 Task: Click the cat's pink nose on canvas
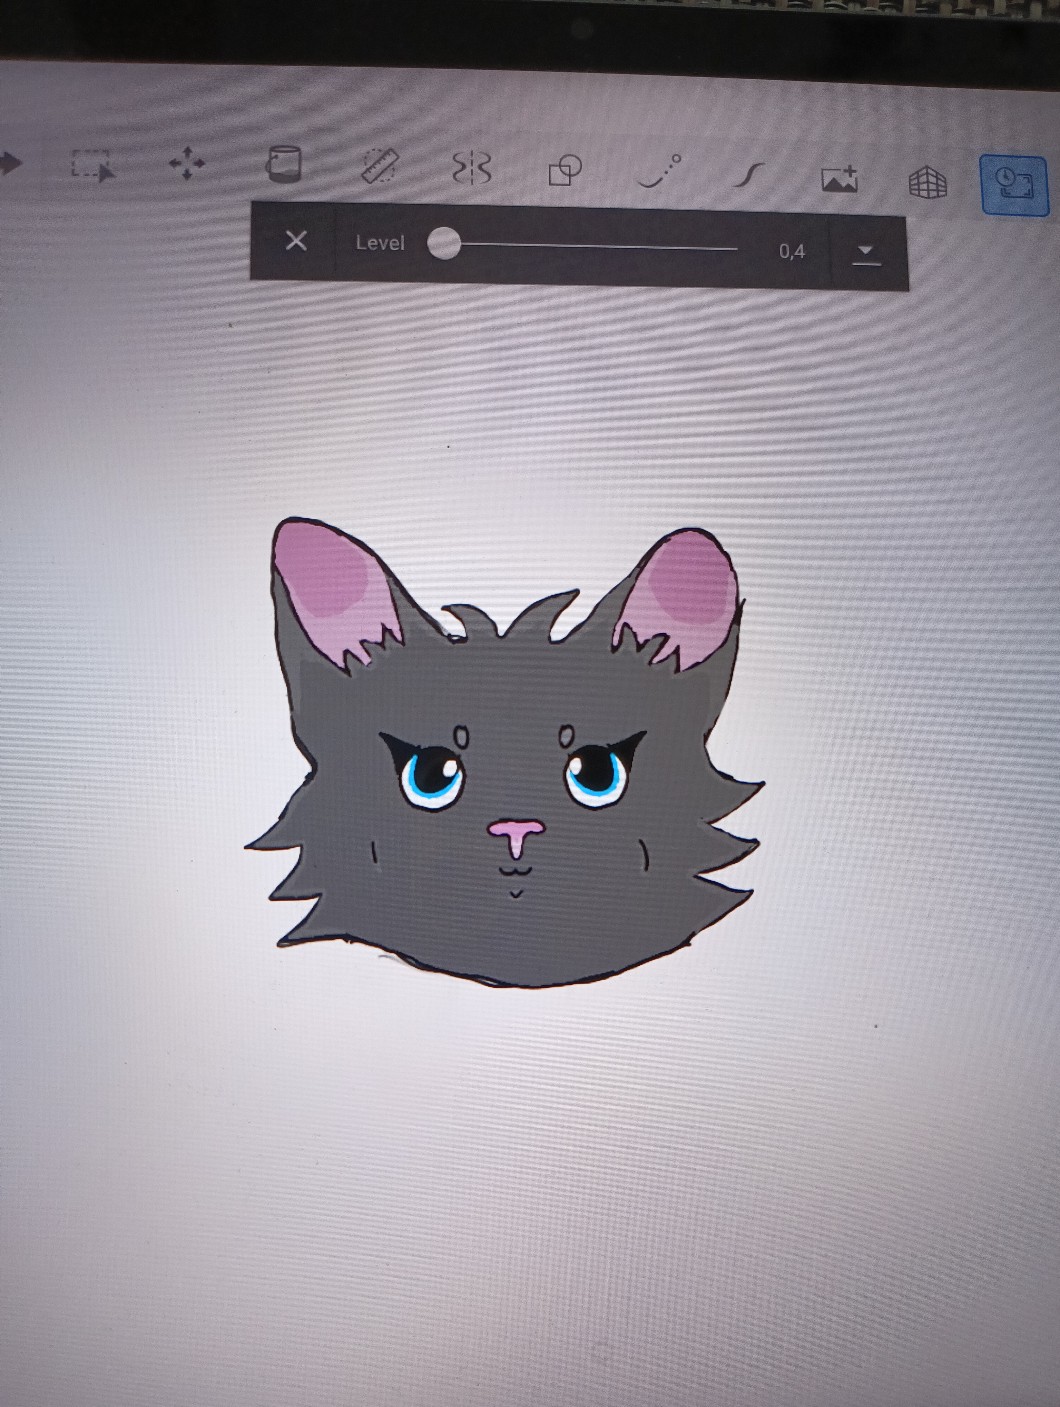coord(516,833)
